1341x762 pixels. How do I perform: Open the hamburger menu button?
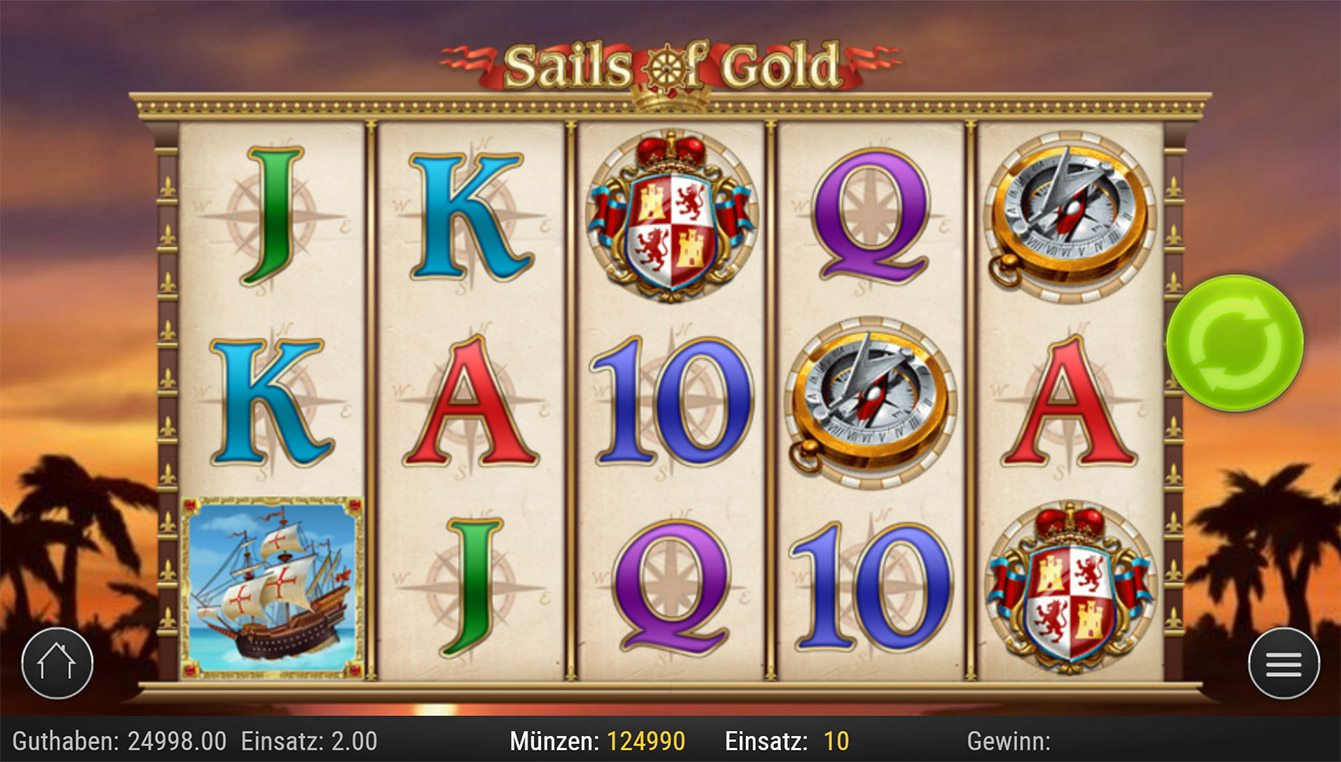(1284, 663)
